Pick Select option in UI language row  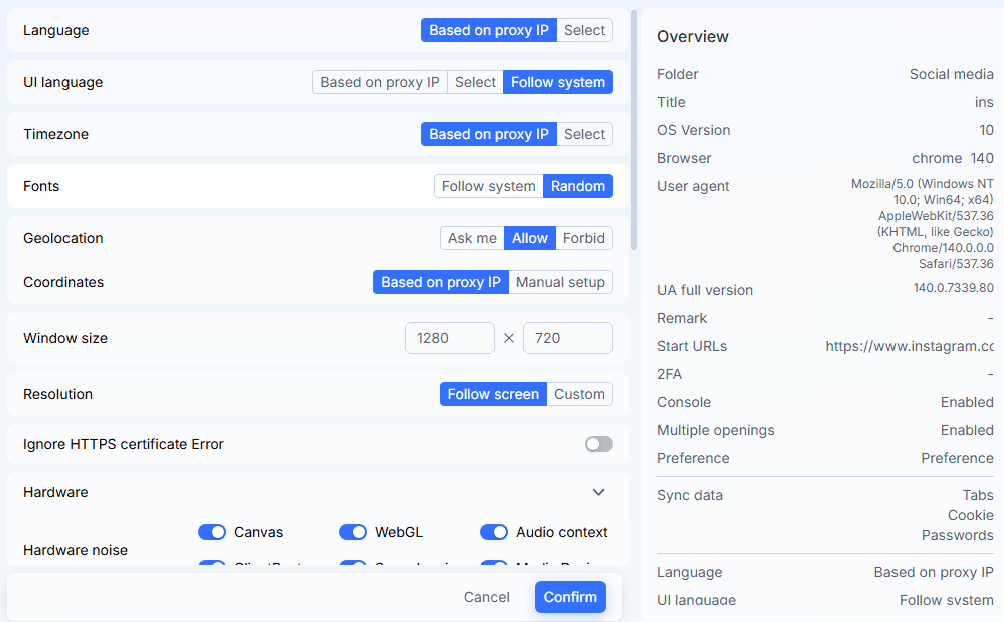point(475,82)
